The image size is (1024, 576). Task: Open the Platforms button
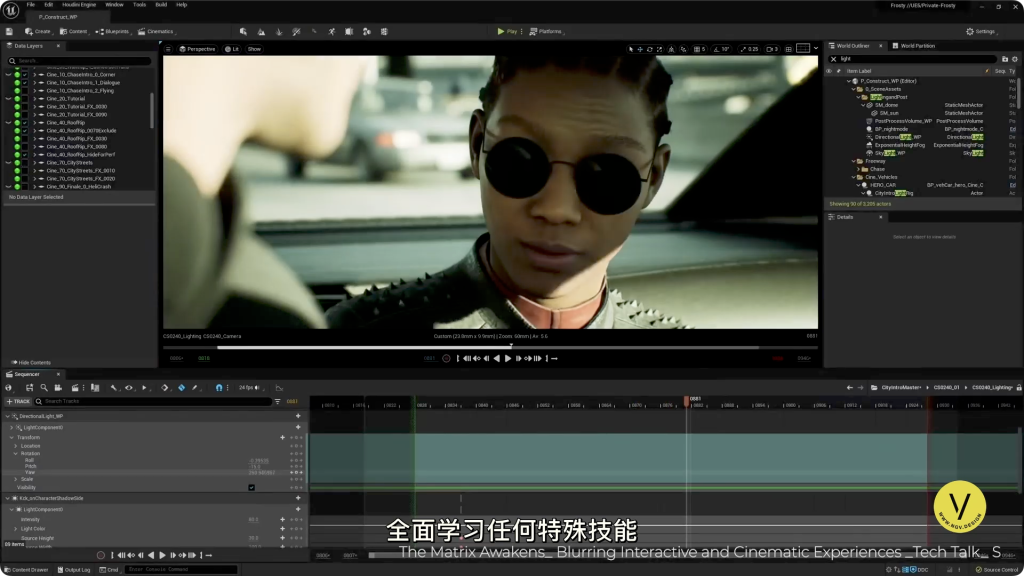(546, 31)
